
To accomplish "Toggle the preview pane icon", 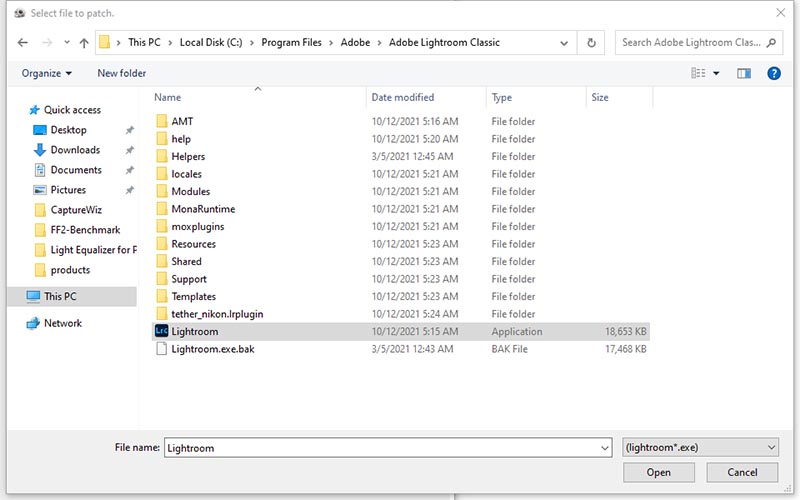I will [744, 73].
